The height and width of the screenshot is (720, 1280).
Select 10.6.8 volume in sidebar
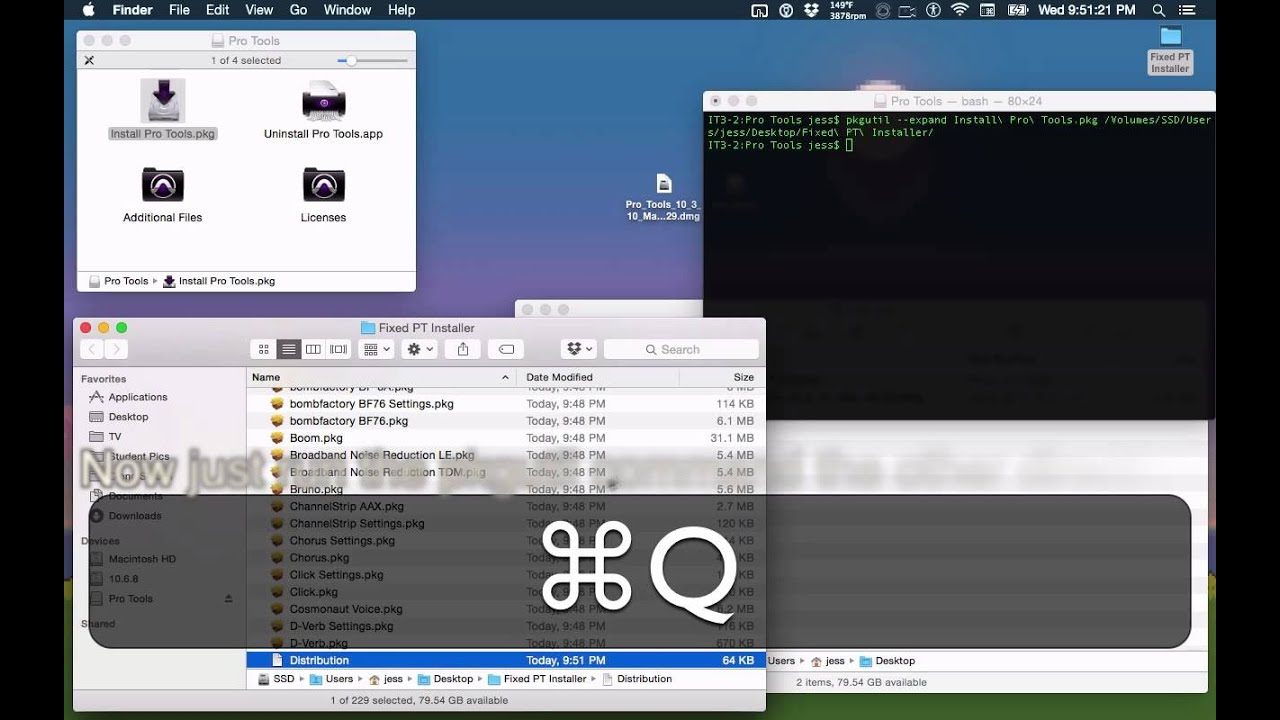click(x=123, y=579)
